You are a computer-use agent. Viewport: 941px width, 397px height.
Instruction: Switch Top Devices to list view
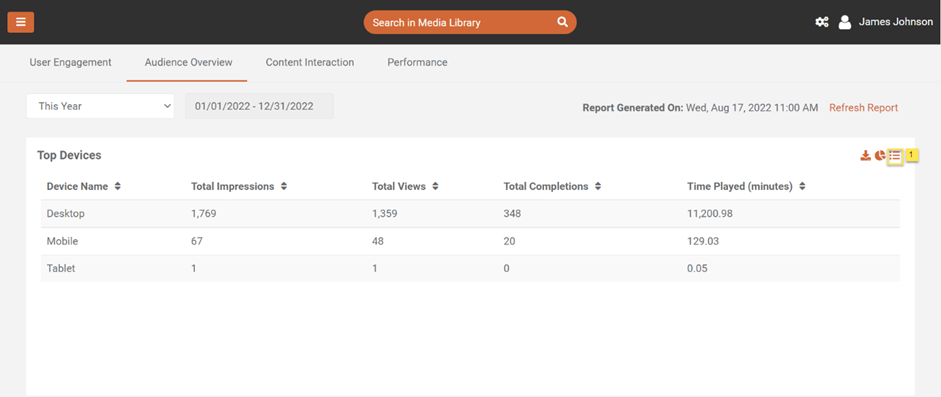[x=895, y=156]
